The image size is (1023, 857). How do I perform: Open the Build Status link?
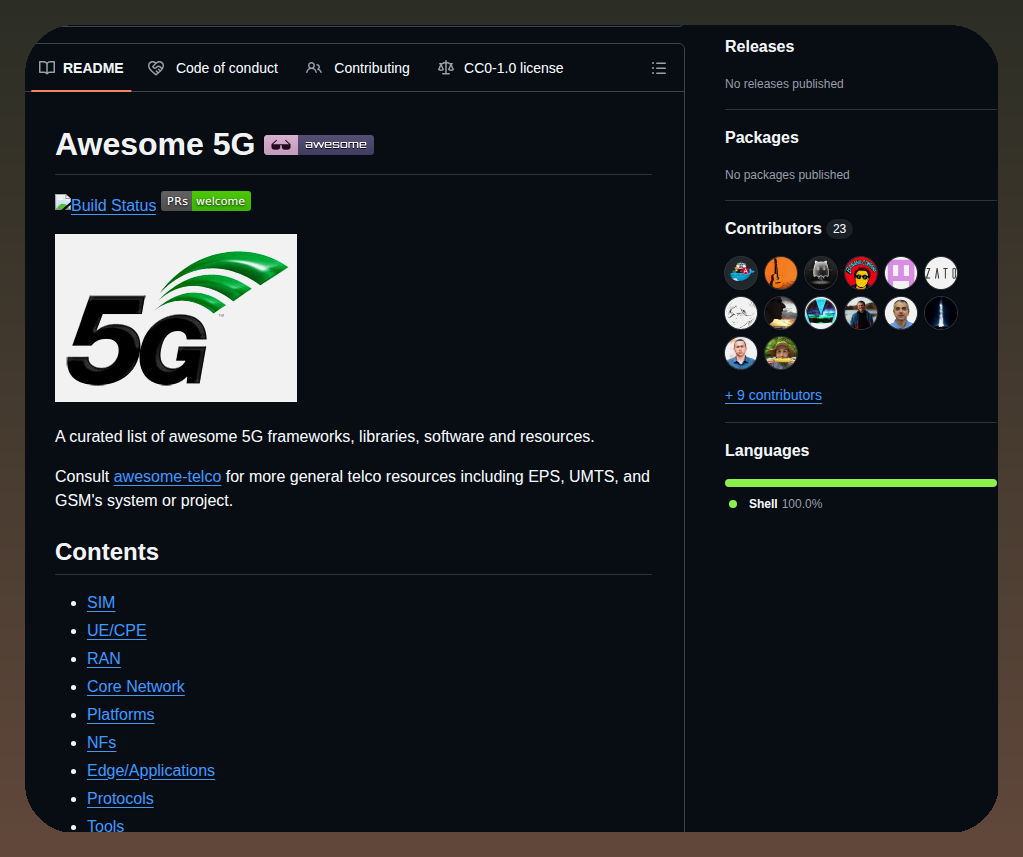(x=106, y=205)
